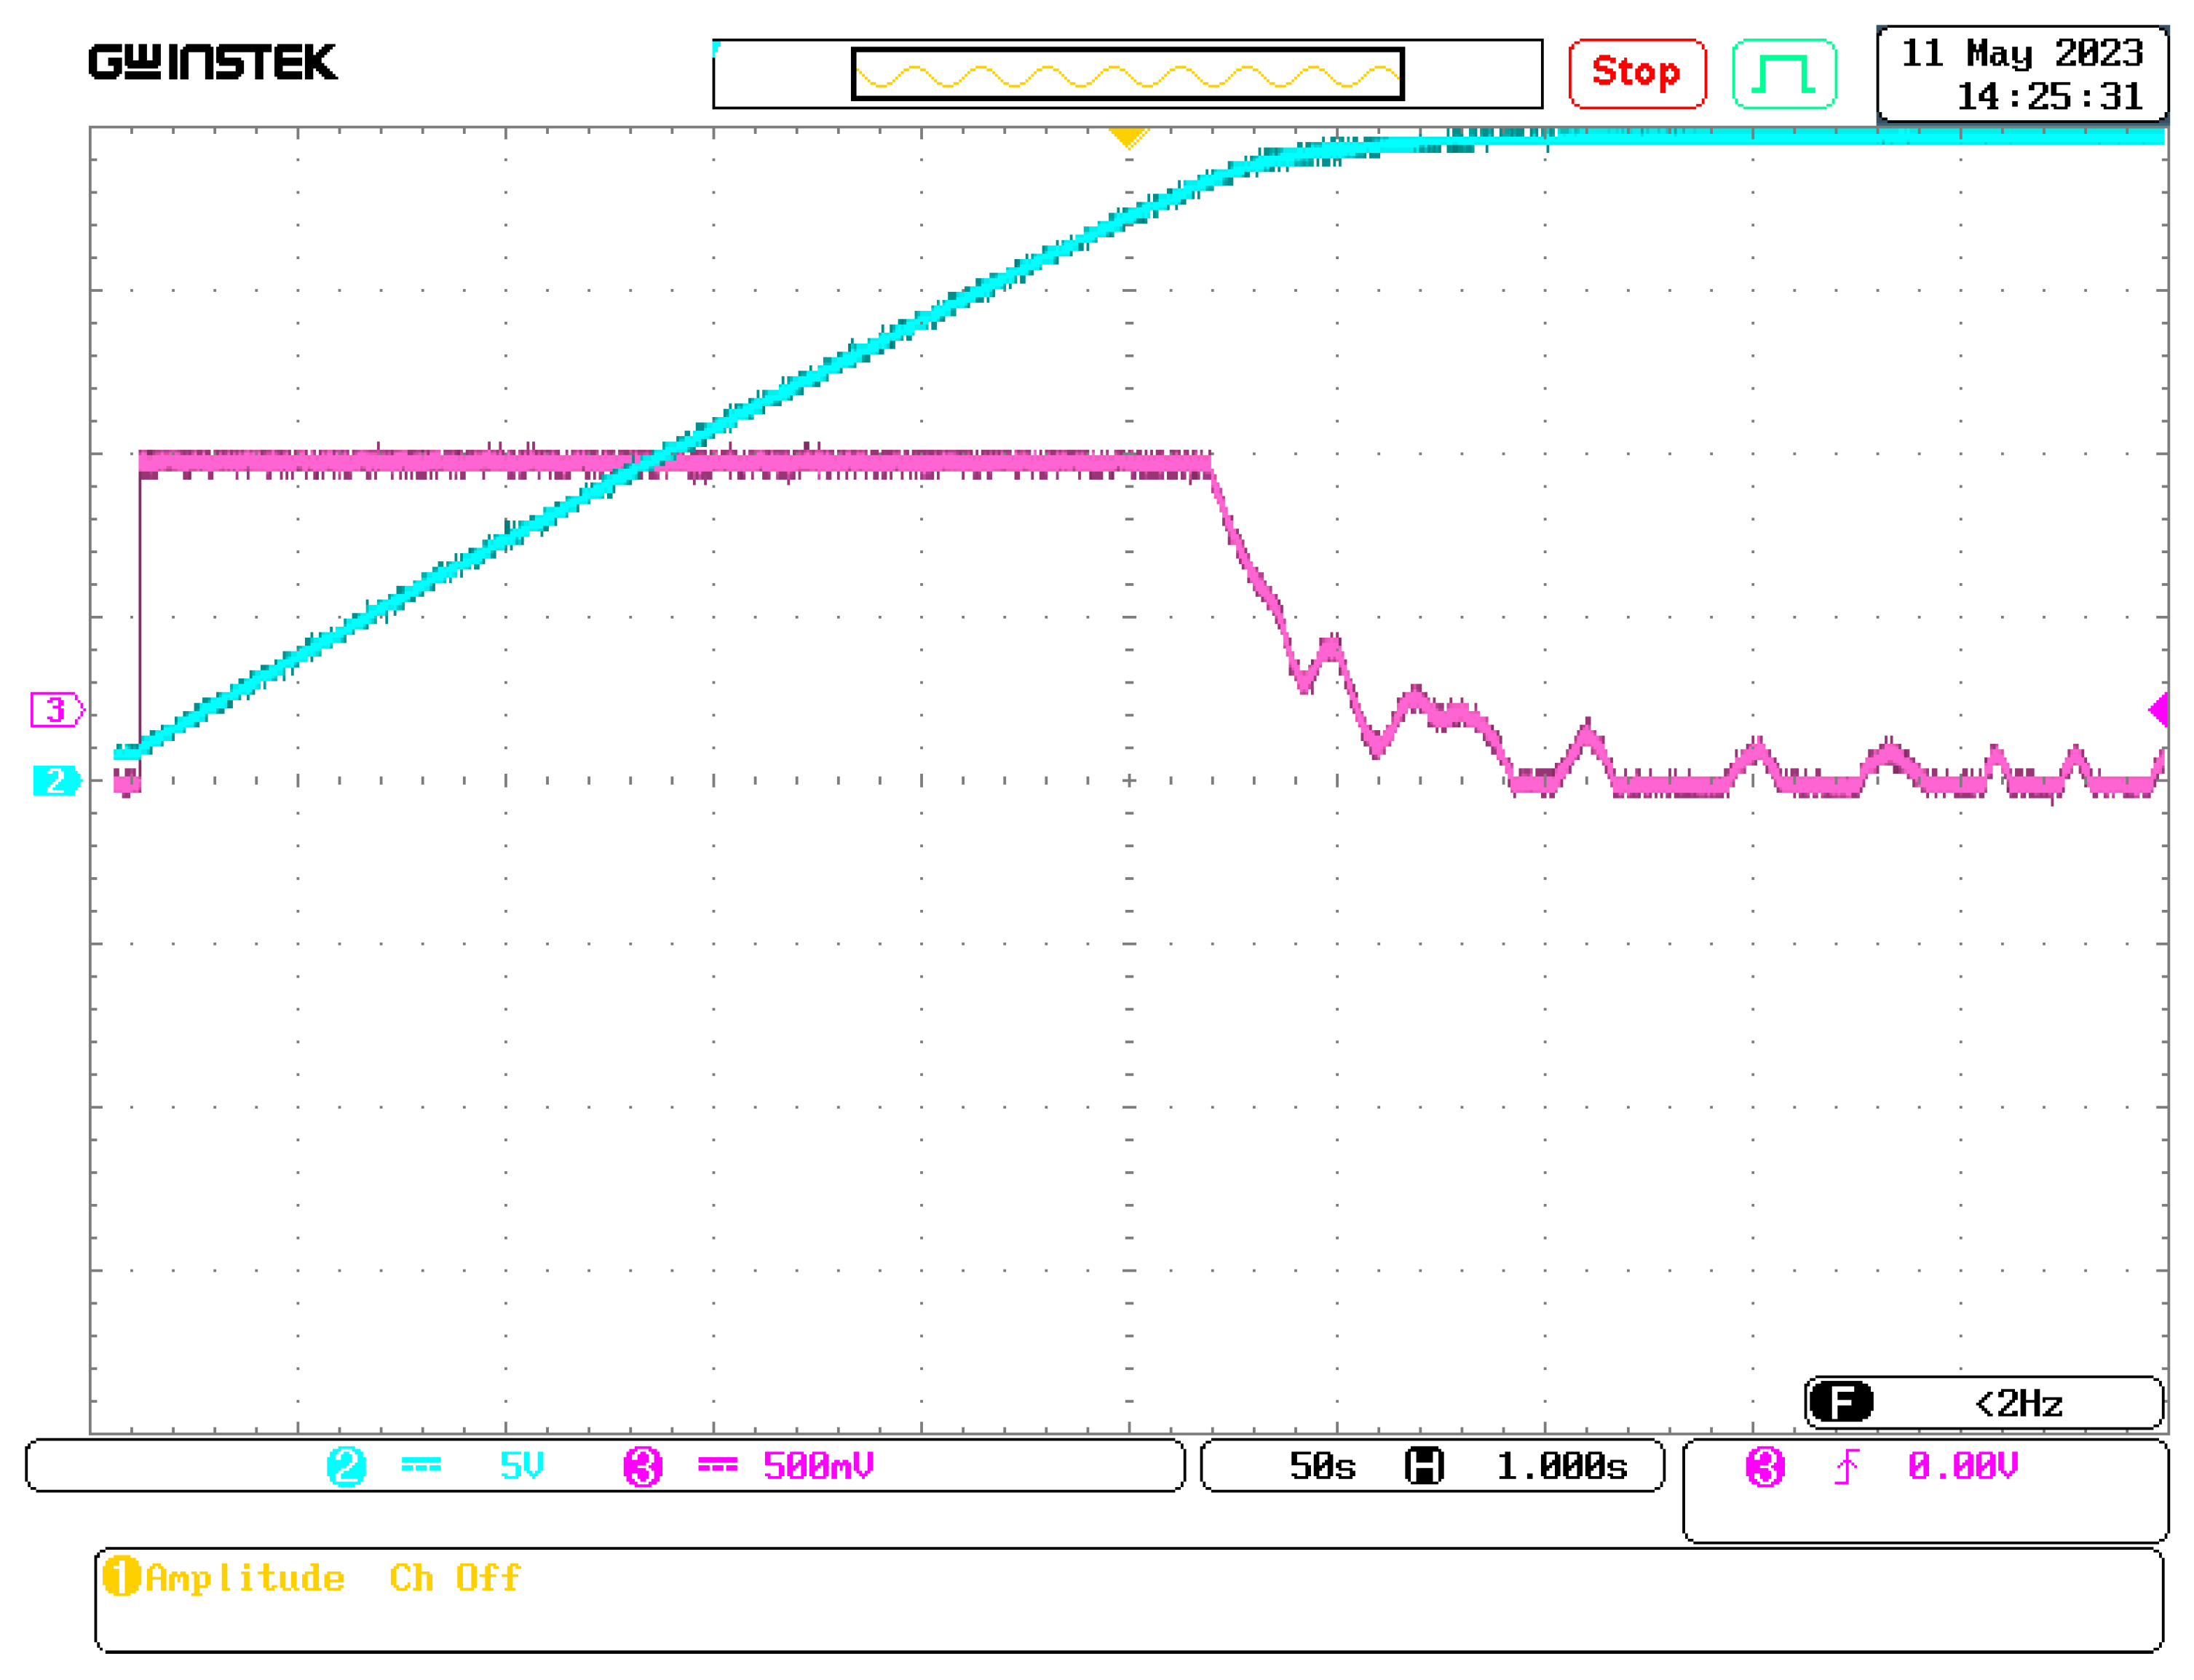The height and width of the screenshot is (1680, 2194).
Task: Click the yellow horizontal trigger position marker
Action: 1127,137
